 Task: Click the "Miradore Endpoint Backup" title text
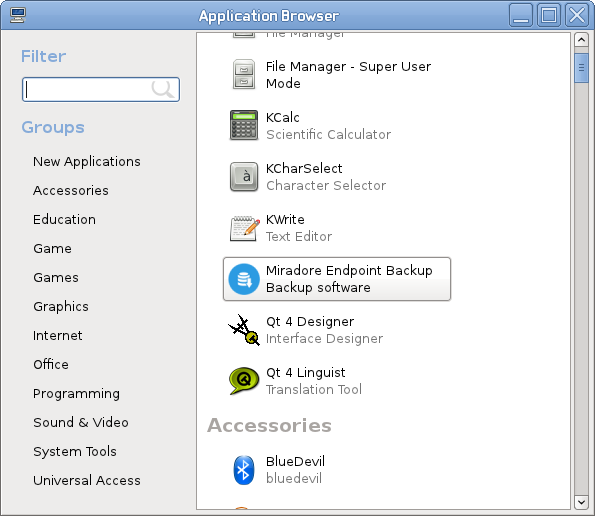coord(349,271)
